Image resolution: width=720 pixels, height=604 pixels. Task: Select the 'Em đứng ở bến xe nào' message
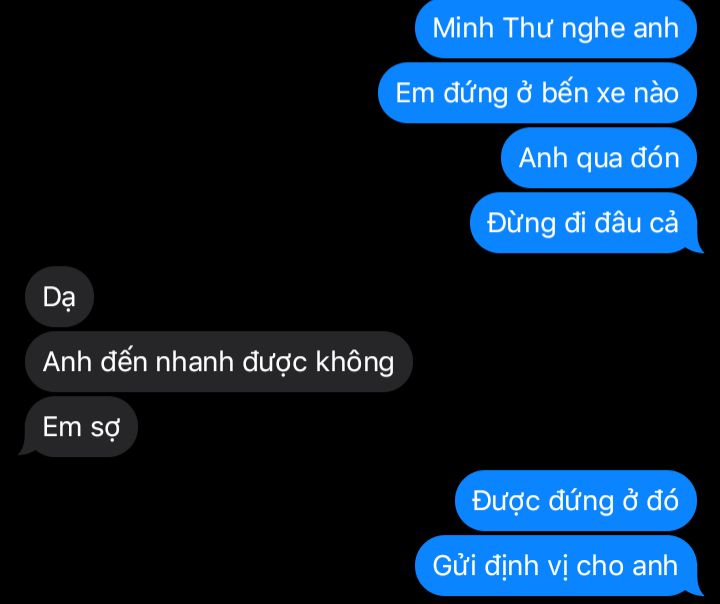[537, 93]
